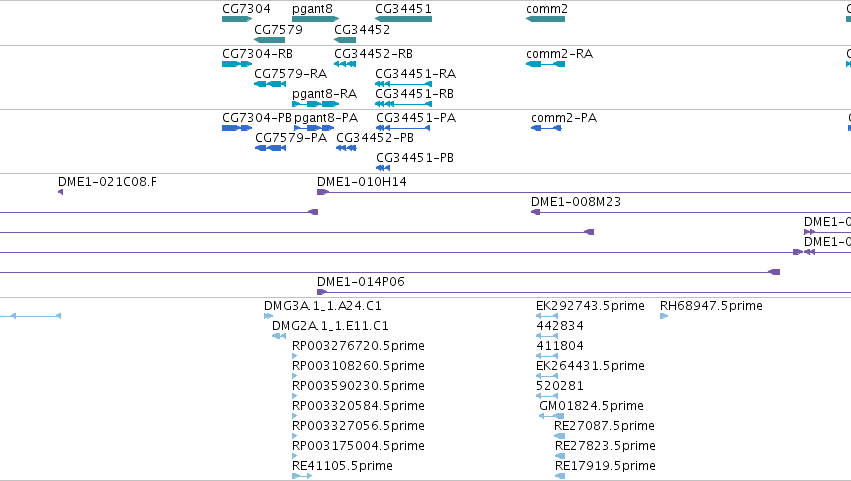Click the DME1-008M23 clone label
This screenshot has height=481, width=851.
(x=576, y=202)
